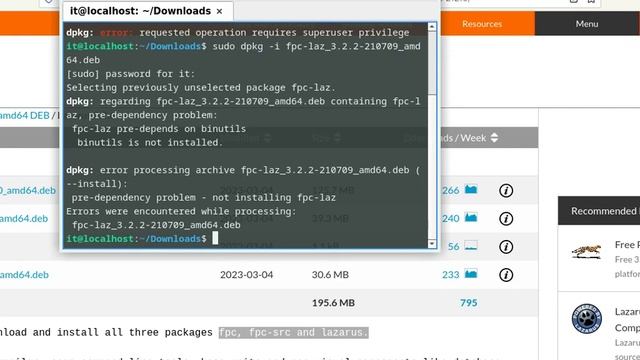Show info icon for the 240 downloads row

[x=506, y=218]
